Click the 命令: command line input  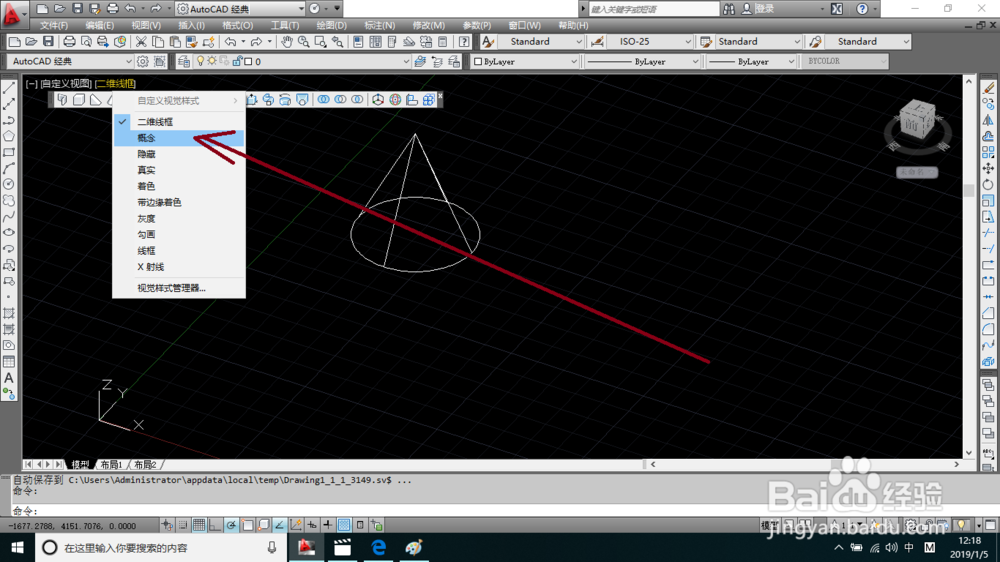[485, 511]
